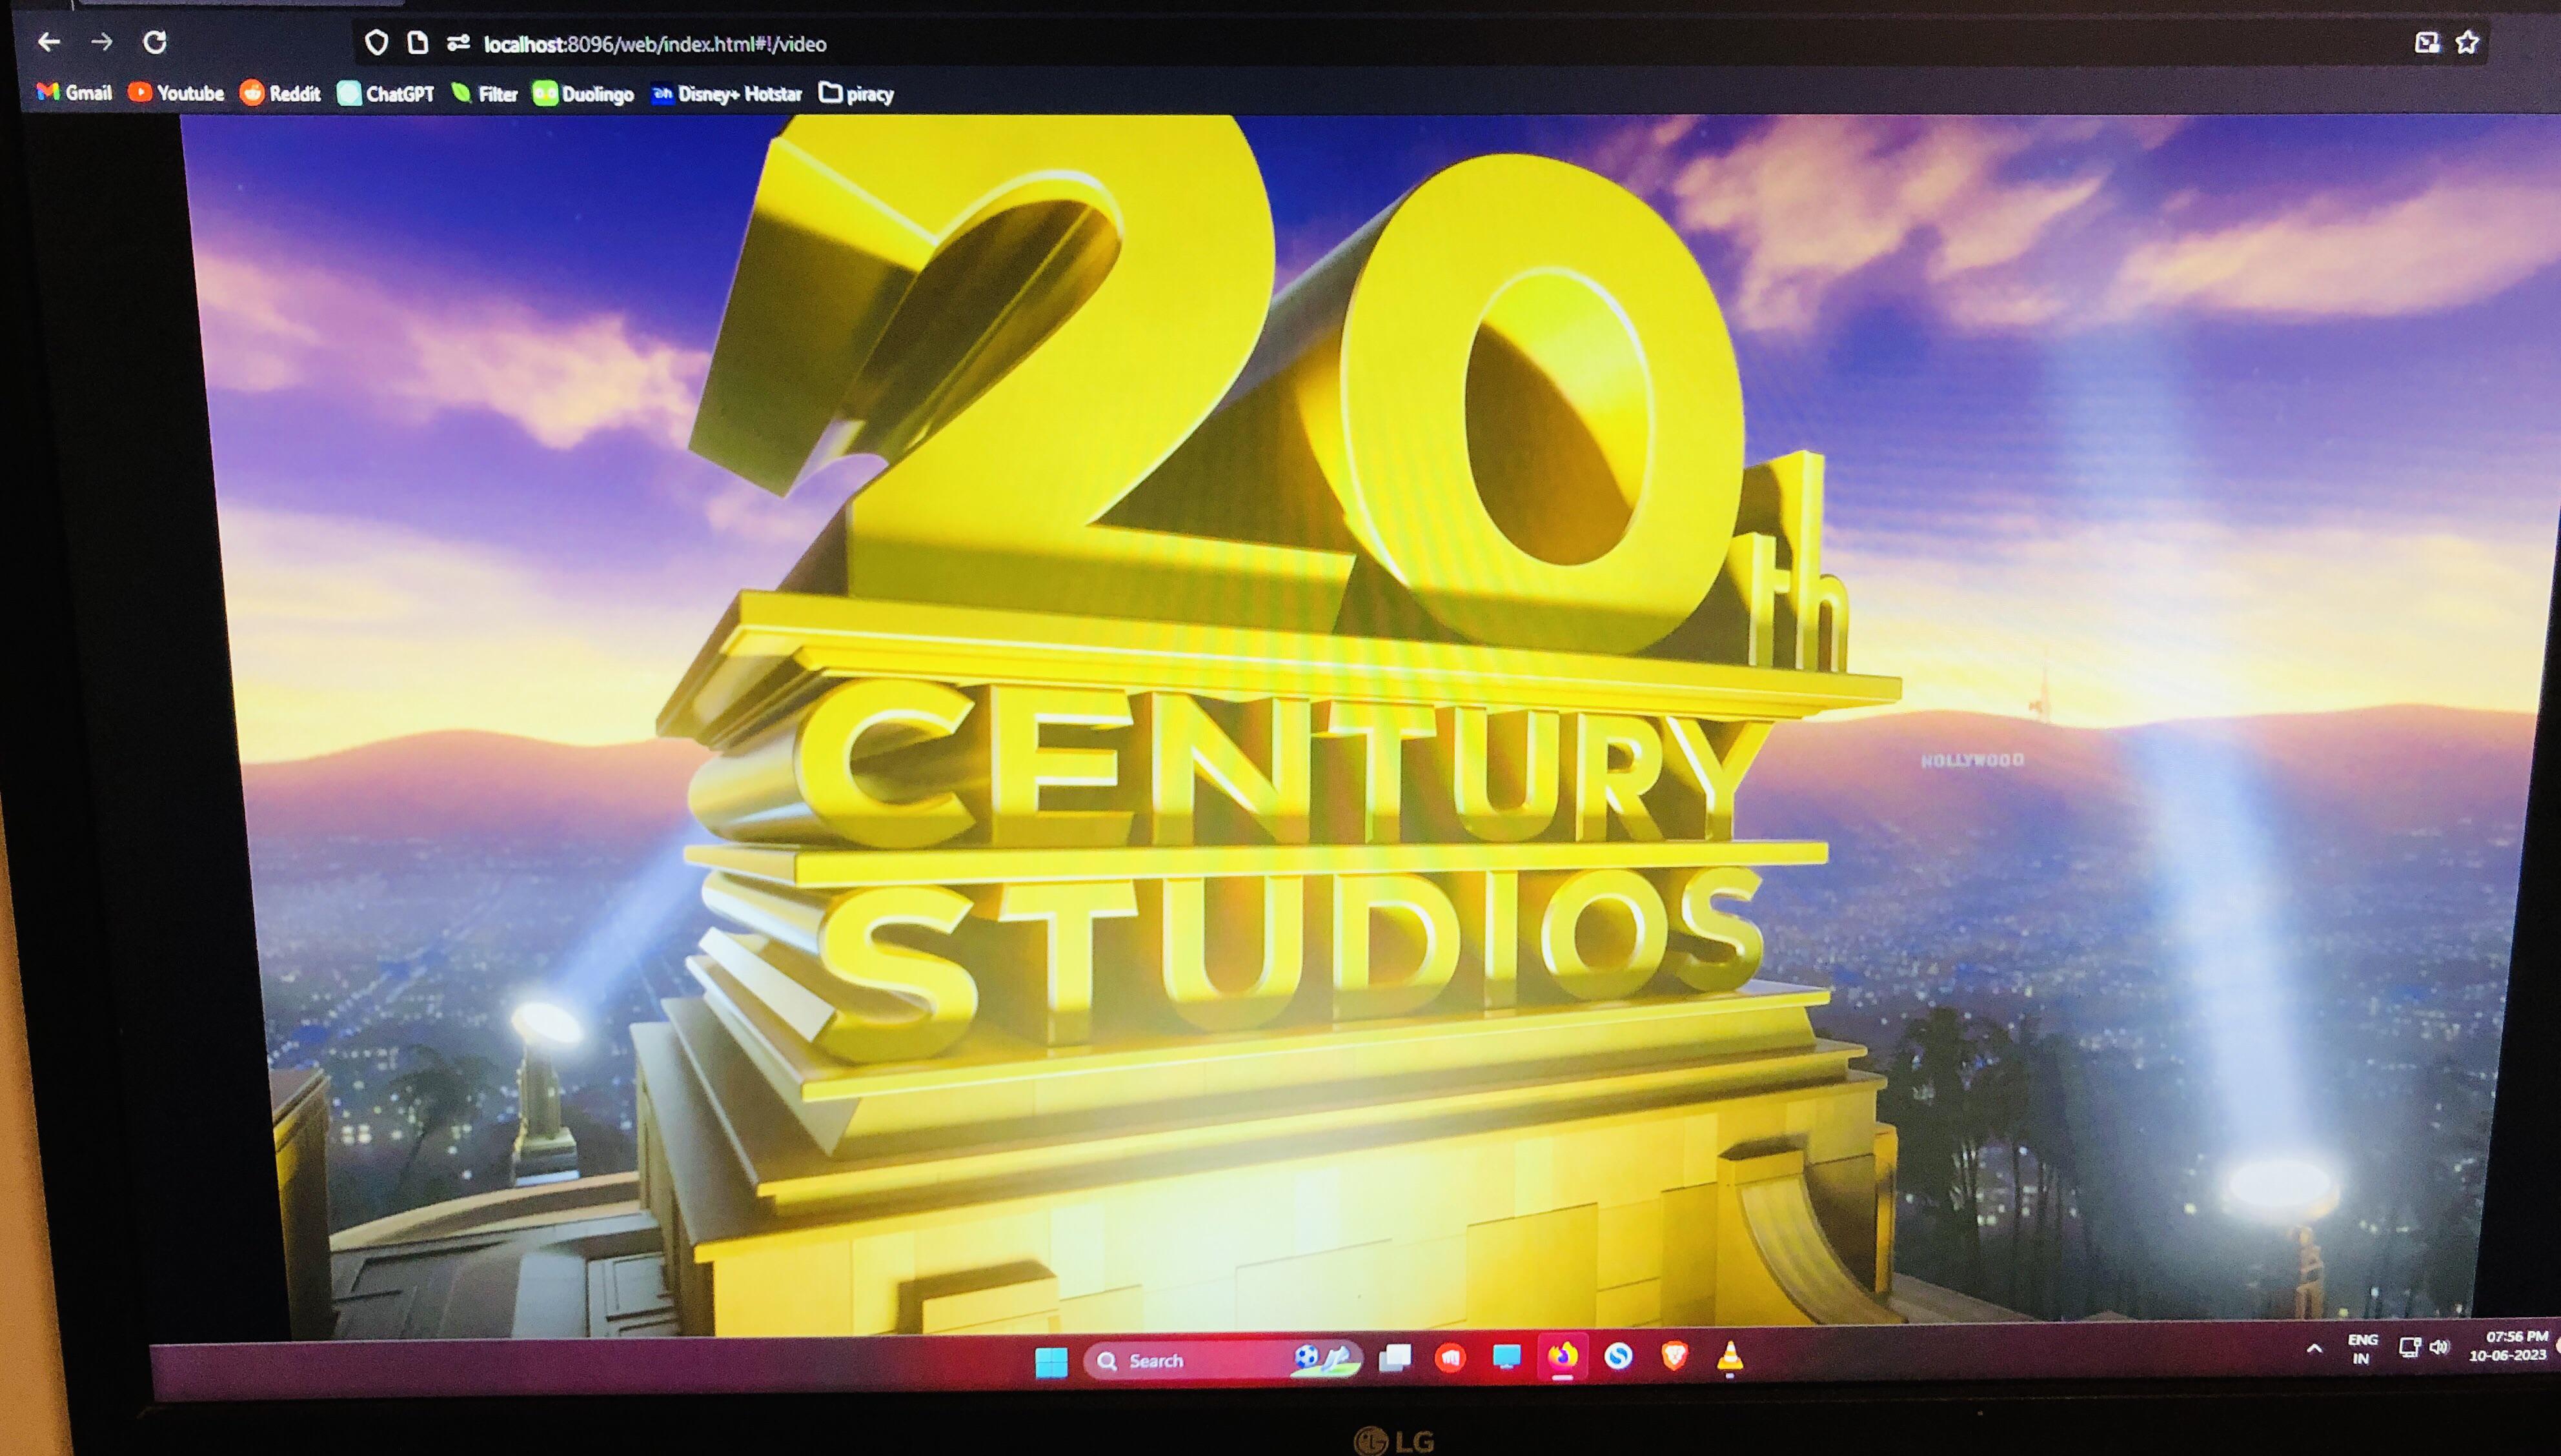The height and width of the screenshot is (1456, 2561).
Task: Switch to Firefox on the taskbar
Action: point(1563,1356)
